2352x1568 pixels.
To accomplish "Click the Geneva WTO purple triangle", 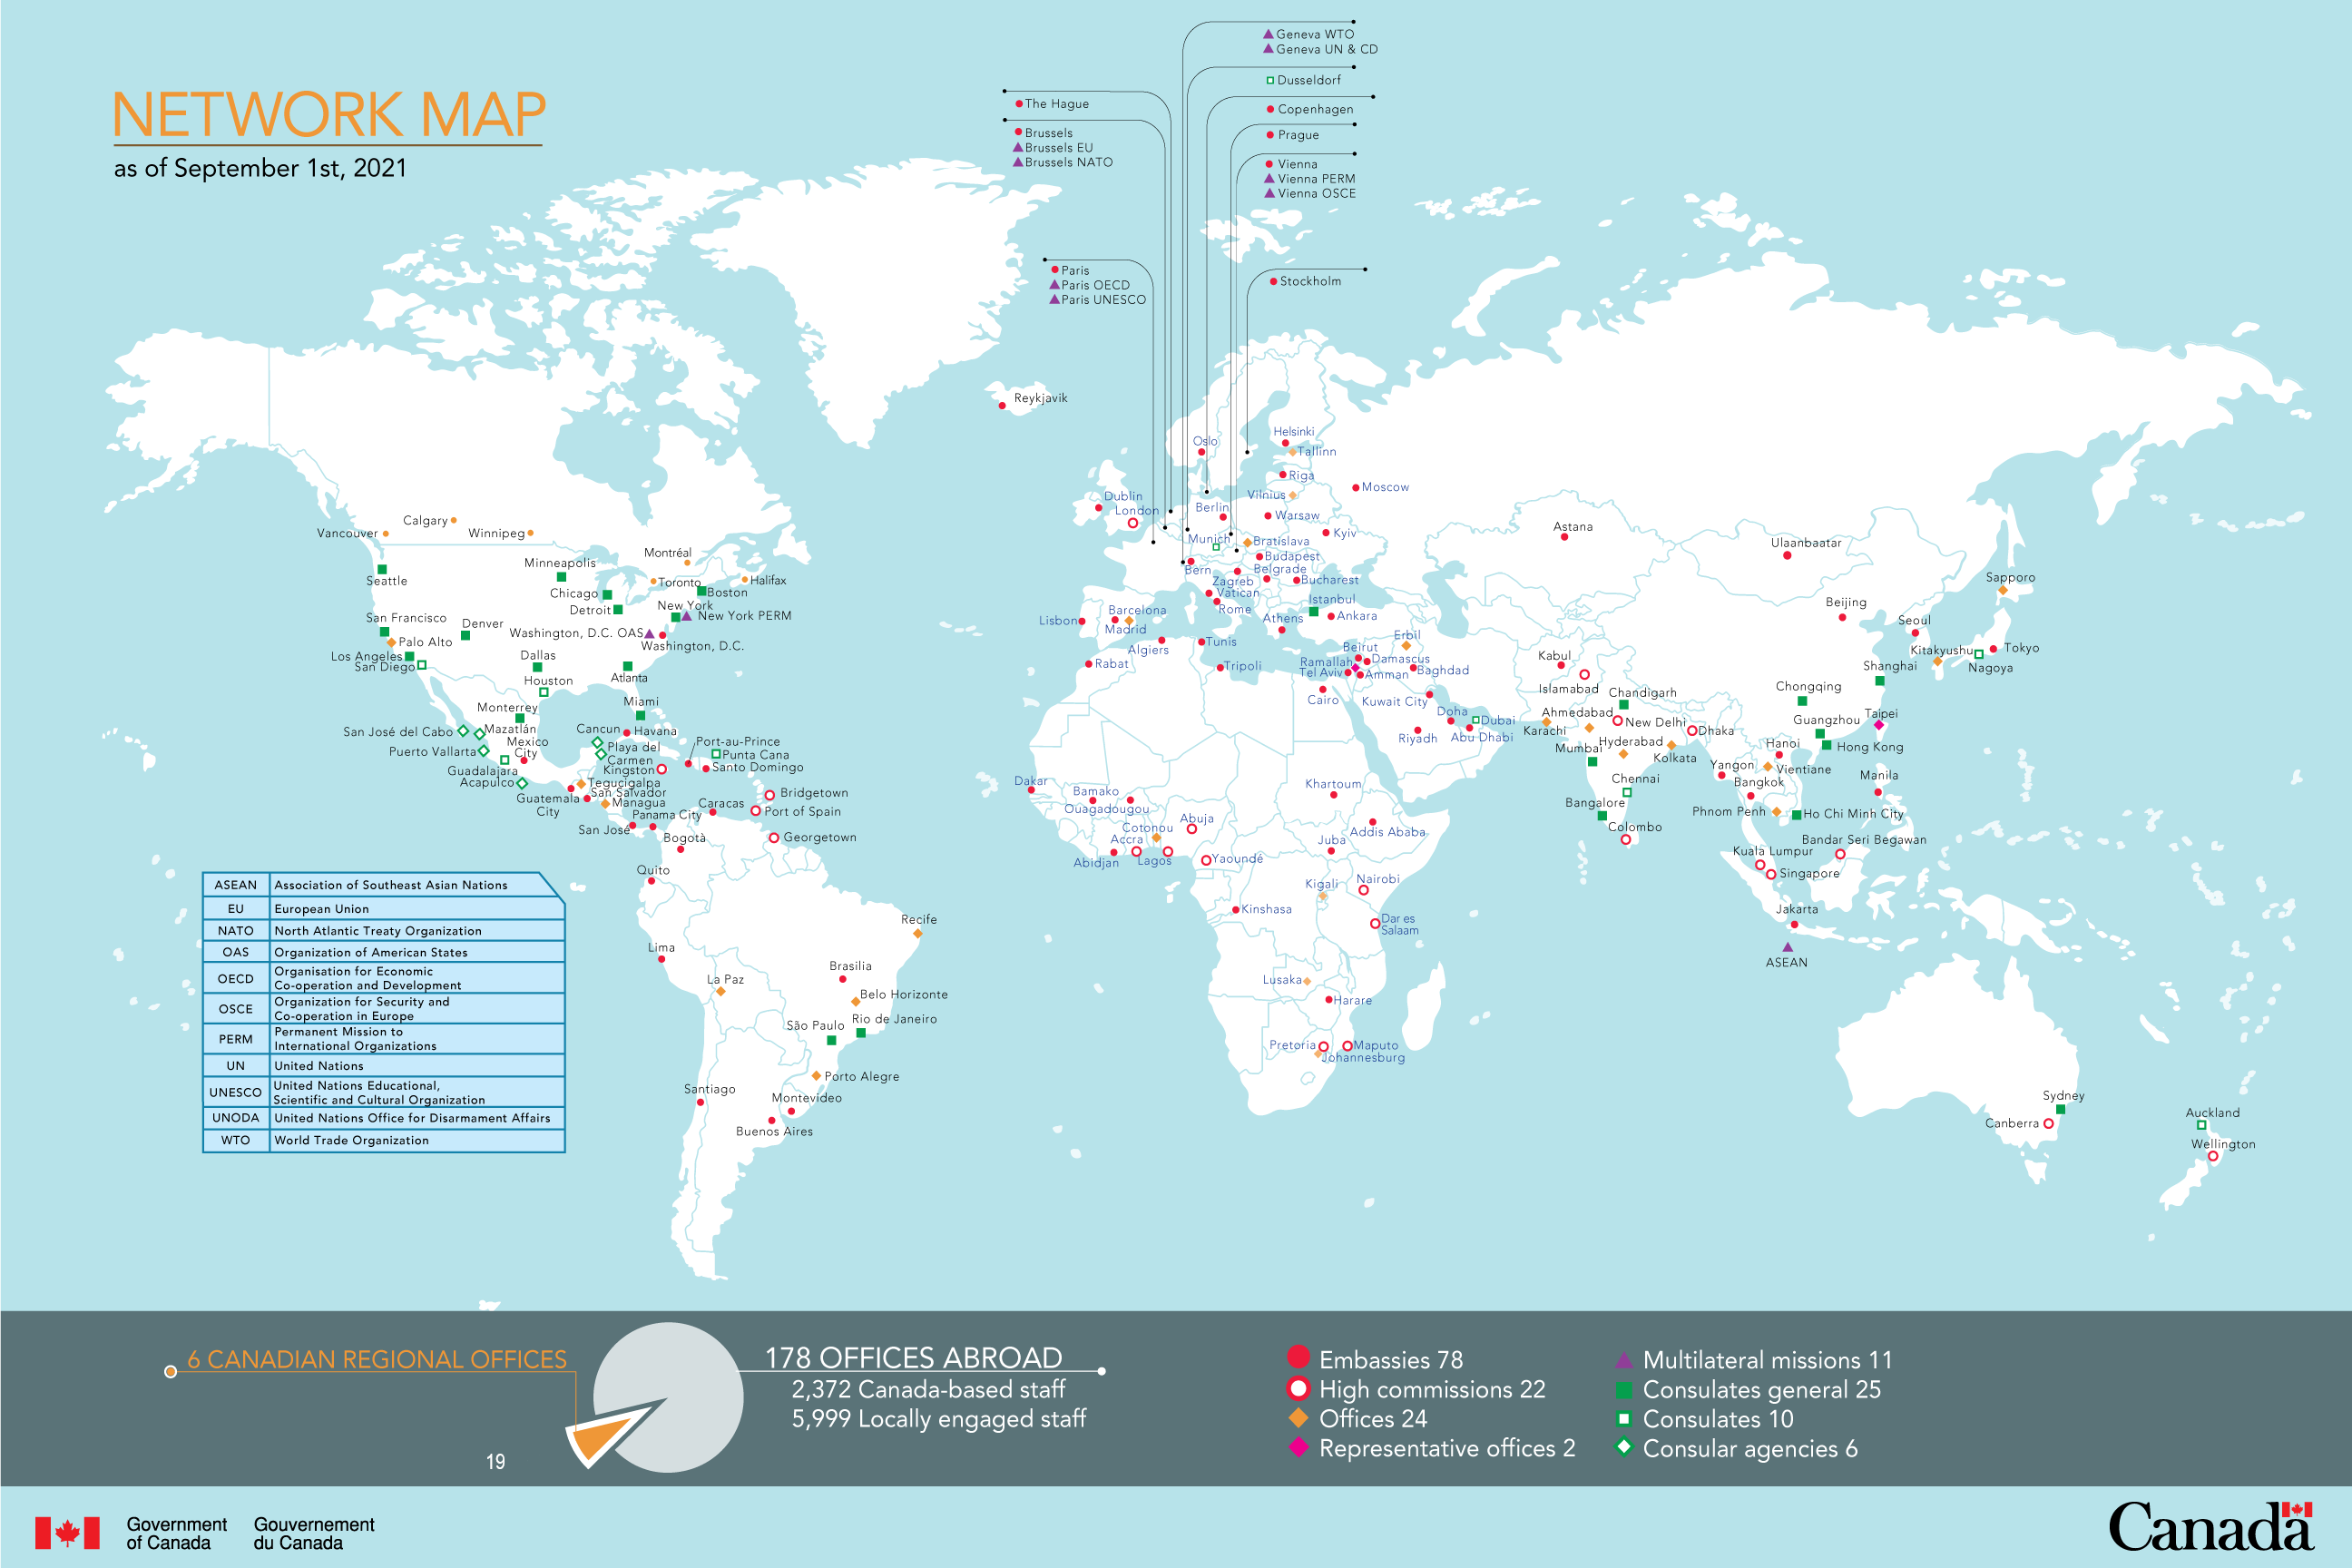I will pyautogui.click(x=1268, y=34).
